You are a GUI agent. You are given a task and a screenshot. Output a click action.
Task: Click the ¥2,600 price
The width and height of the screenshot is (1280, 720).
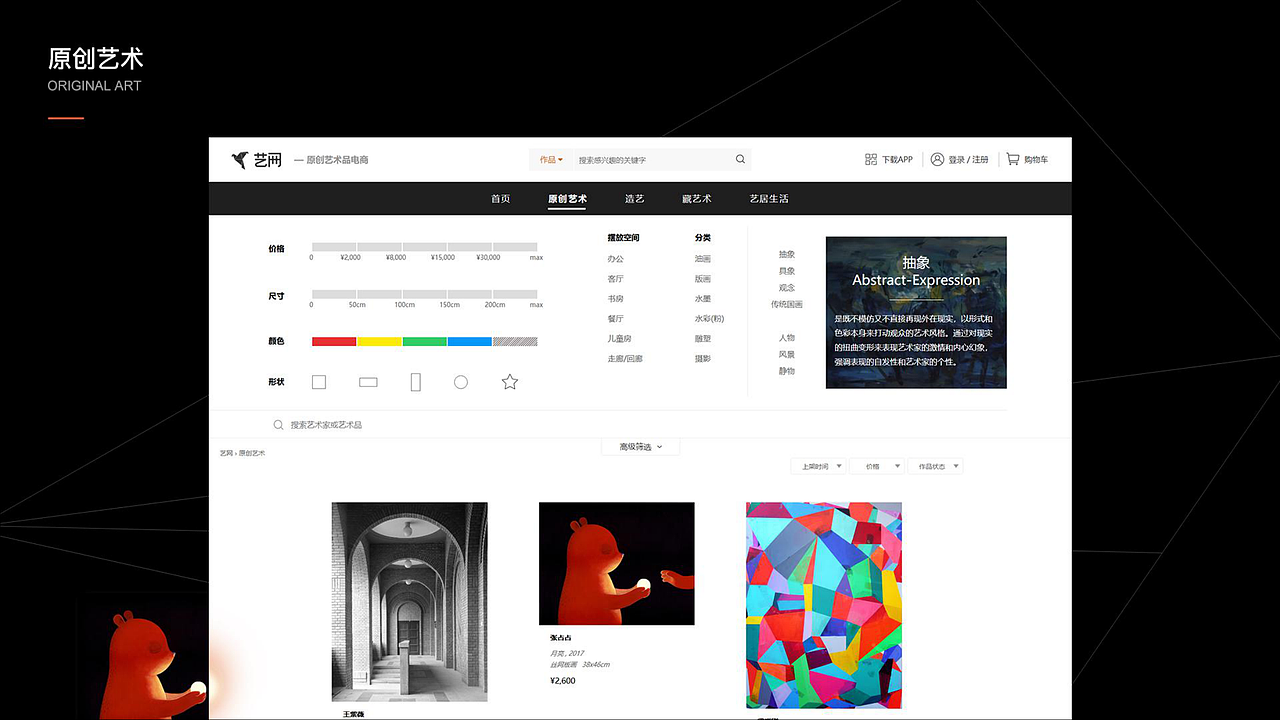point(563,681)
